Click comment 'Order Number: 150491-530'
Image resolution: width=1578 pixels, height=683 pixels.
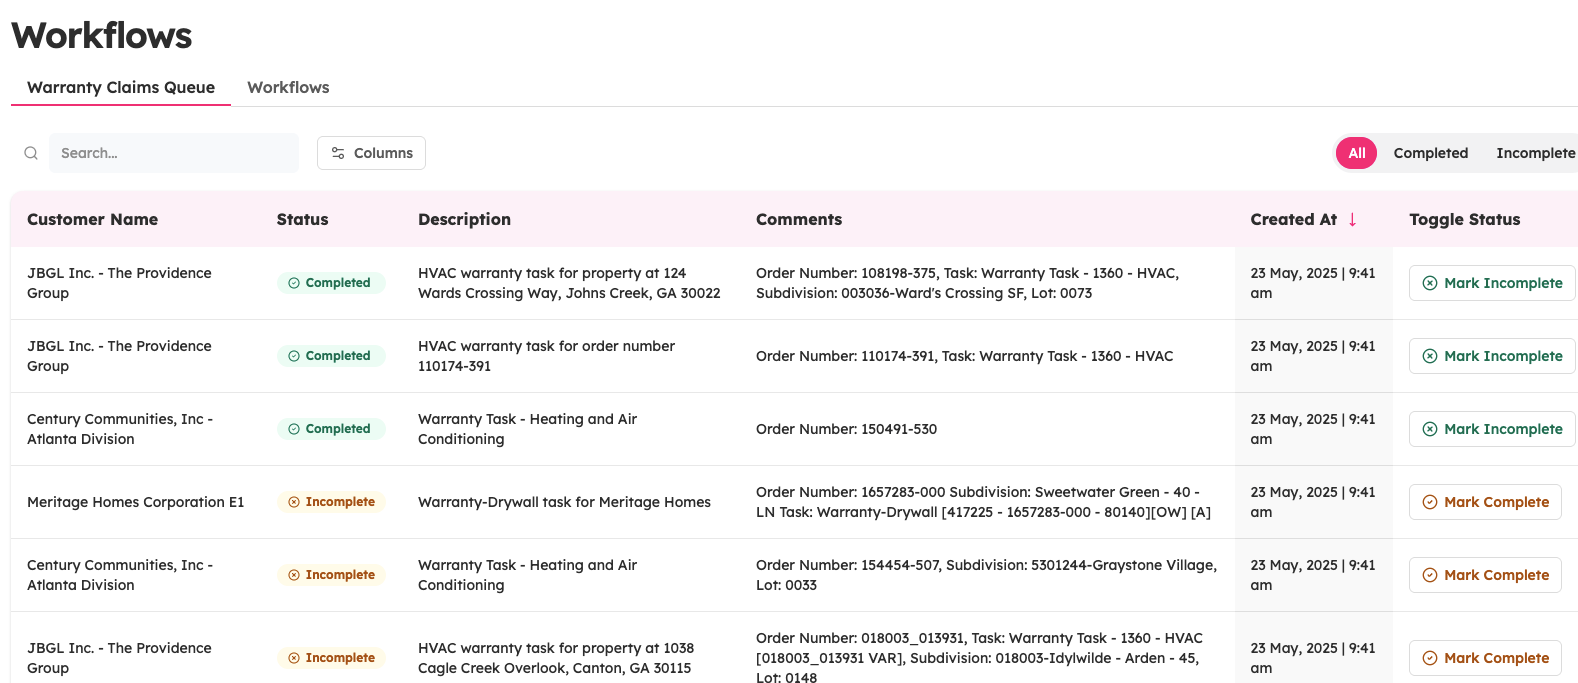[x=846, y=429]
